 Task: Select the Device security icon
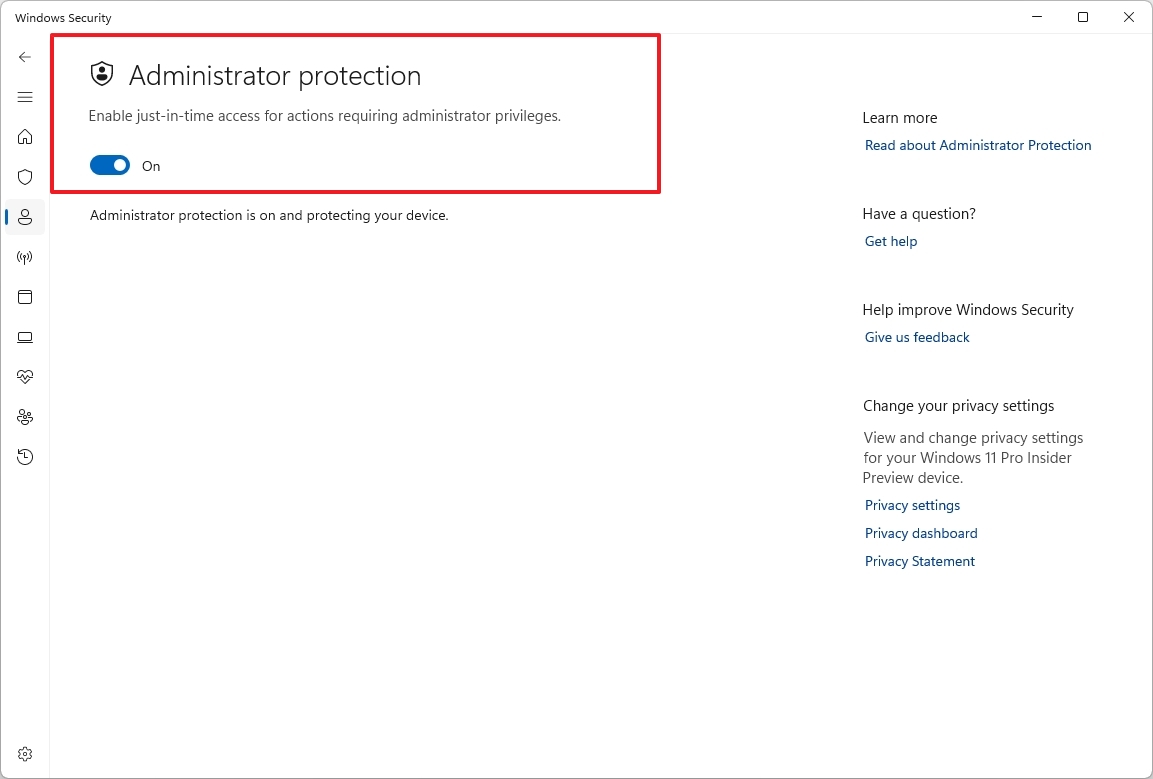coord(24,337)
